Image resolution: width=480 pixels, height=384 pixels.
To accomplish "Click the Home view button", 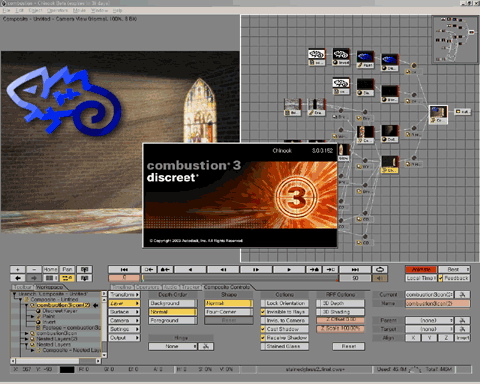I will (x=51, y=269).
